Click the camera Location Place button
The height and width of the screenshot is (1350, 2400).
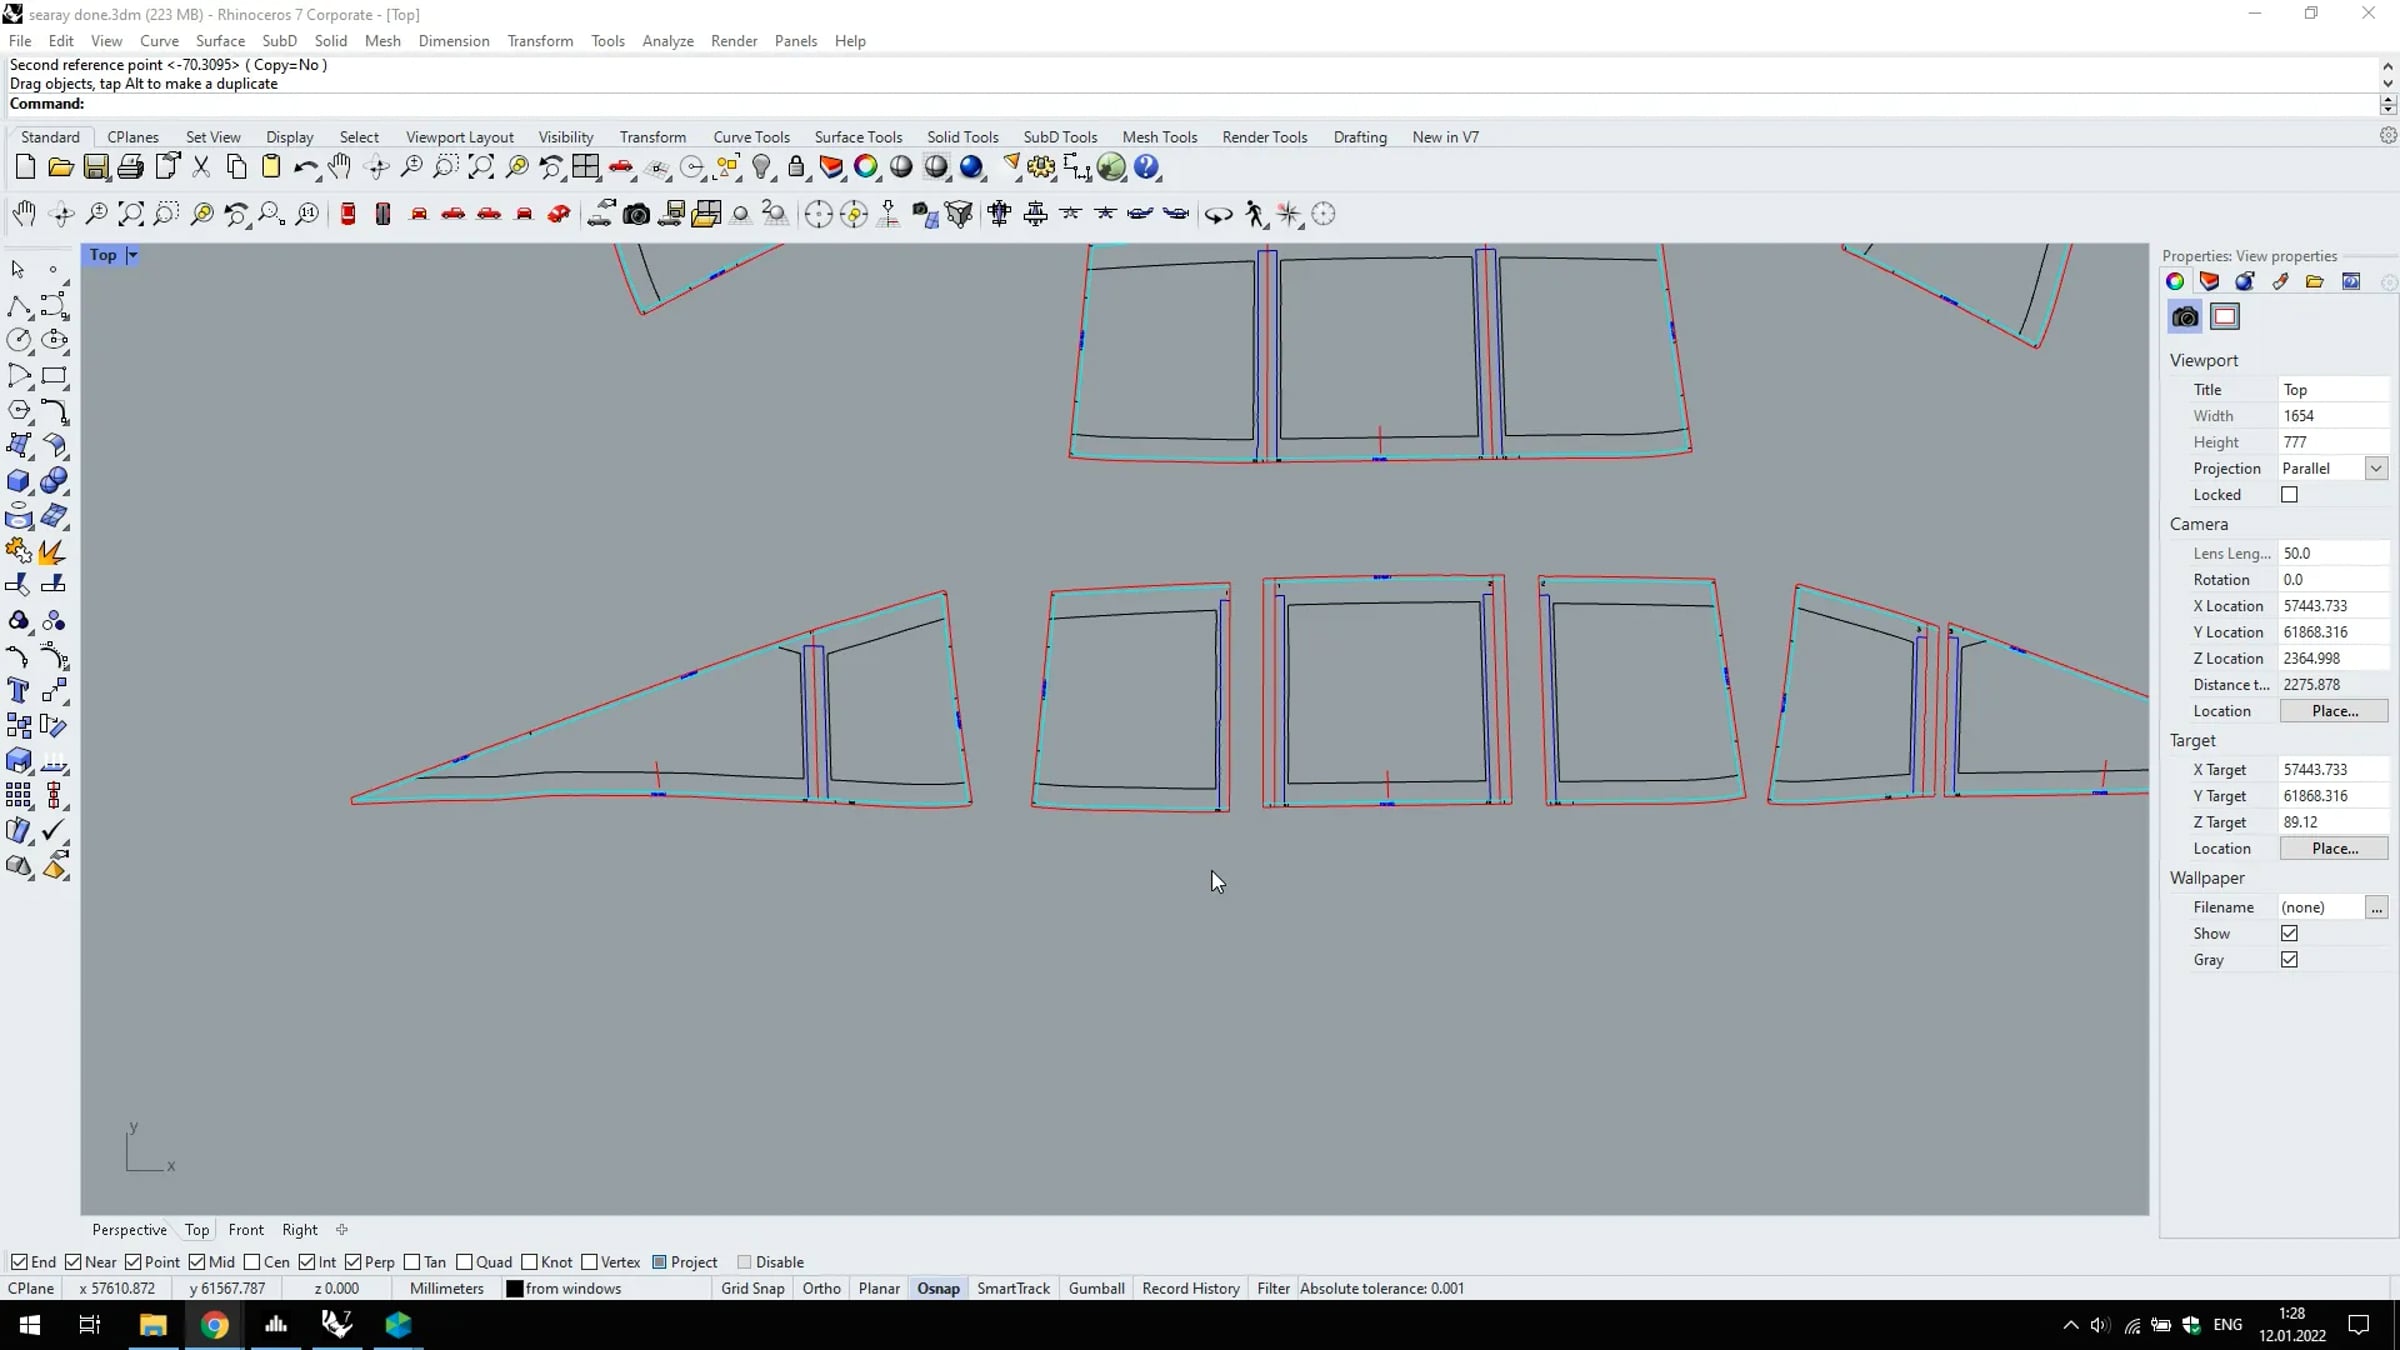pos(2334,711)
